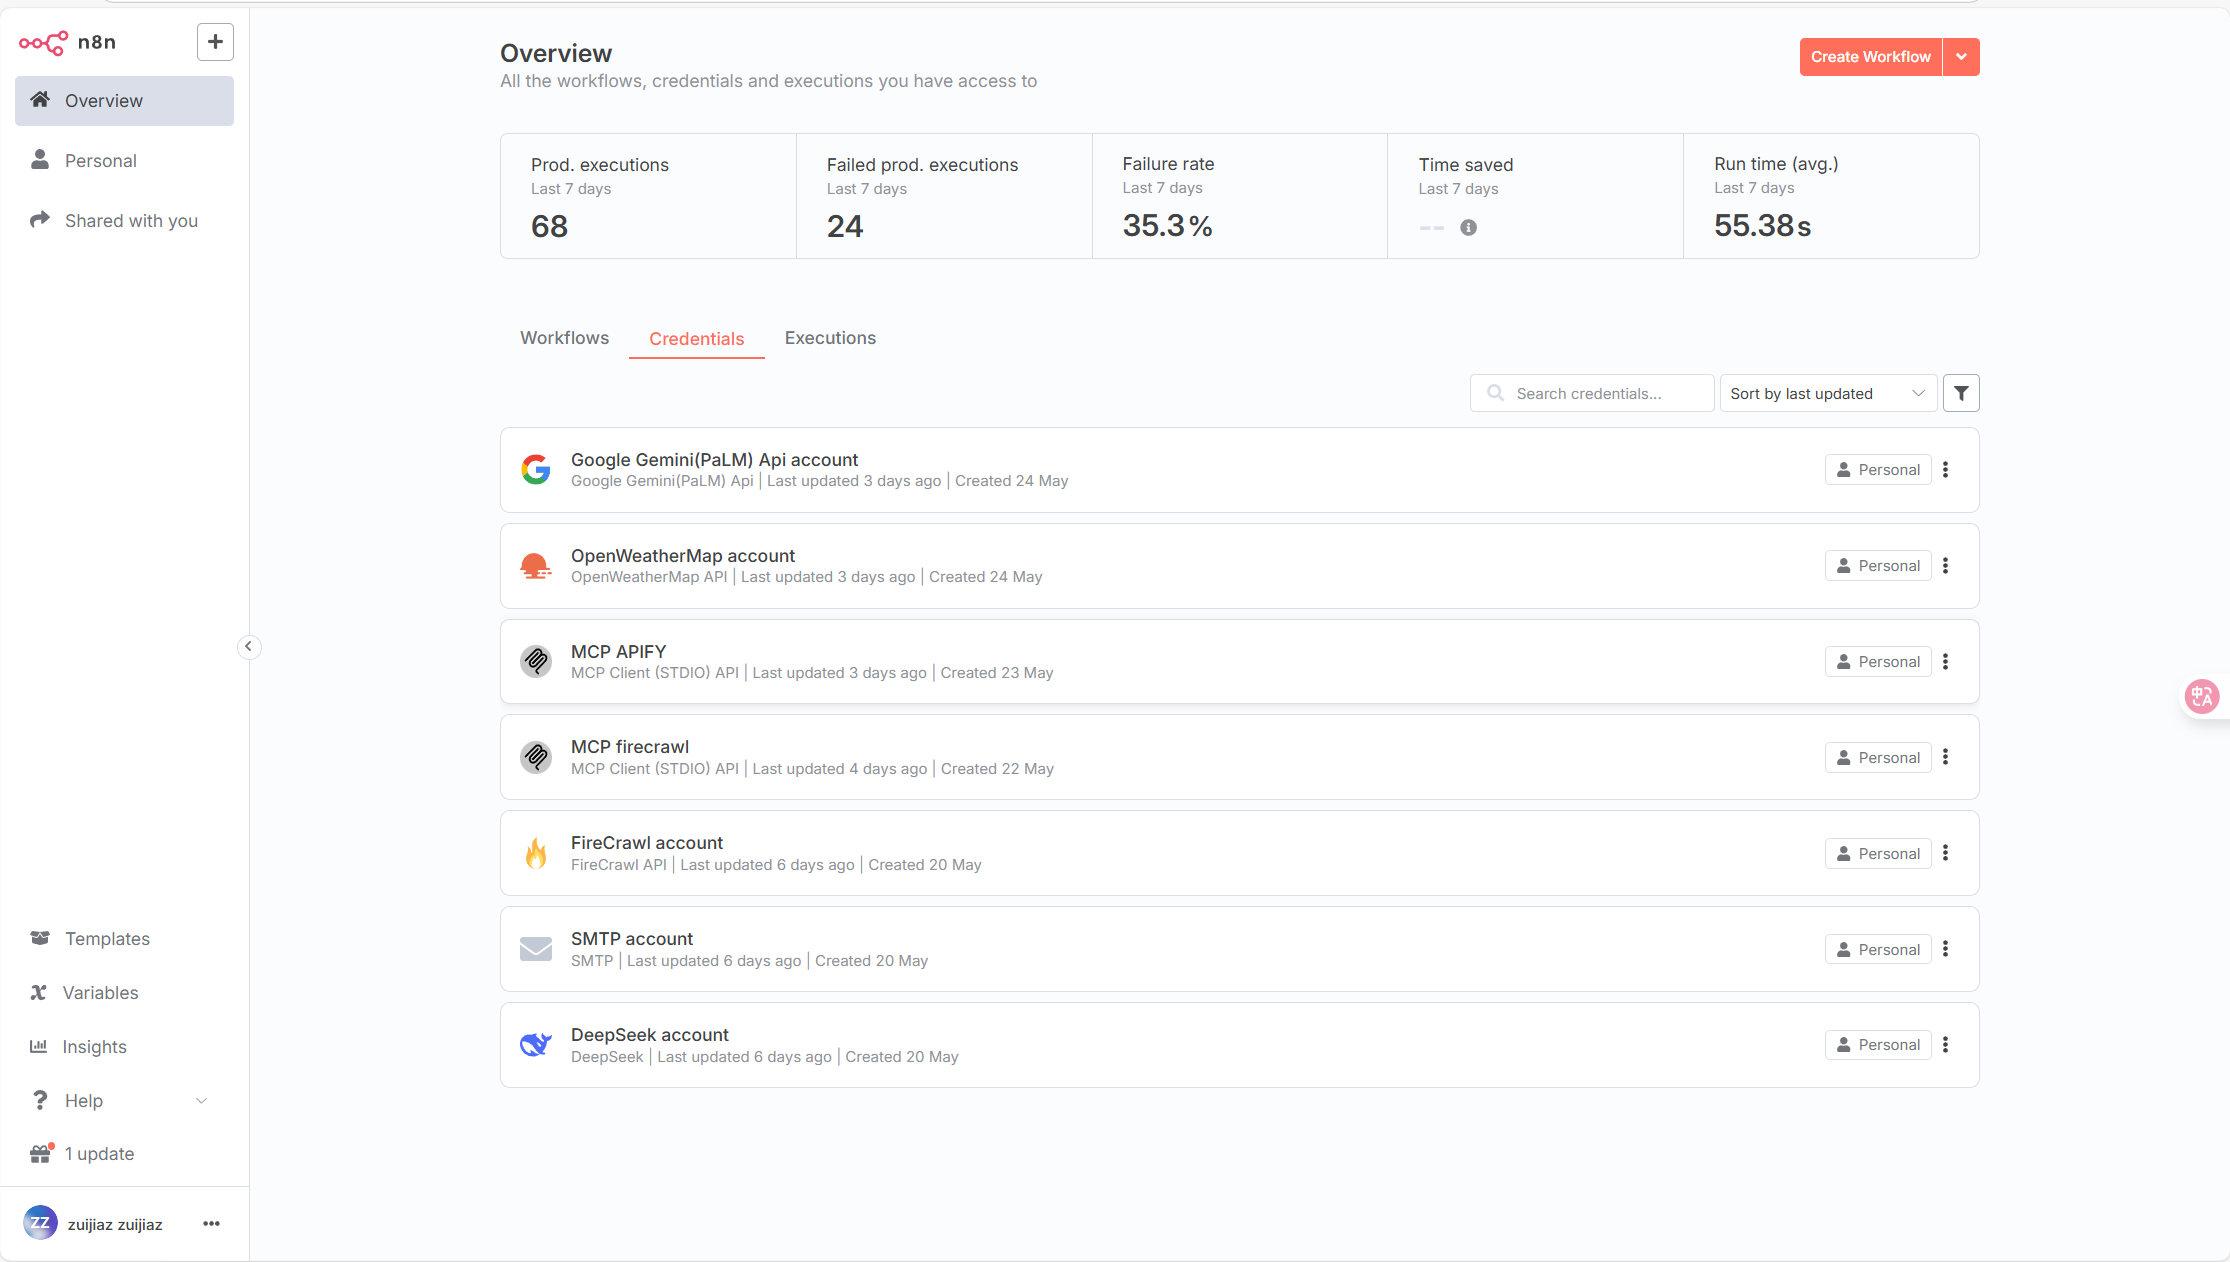This screenshot has width=2230, height=1262.
Task: Switch to the Executions tab
Action: 830,338
